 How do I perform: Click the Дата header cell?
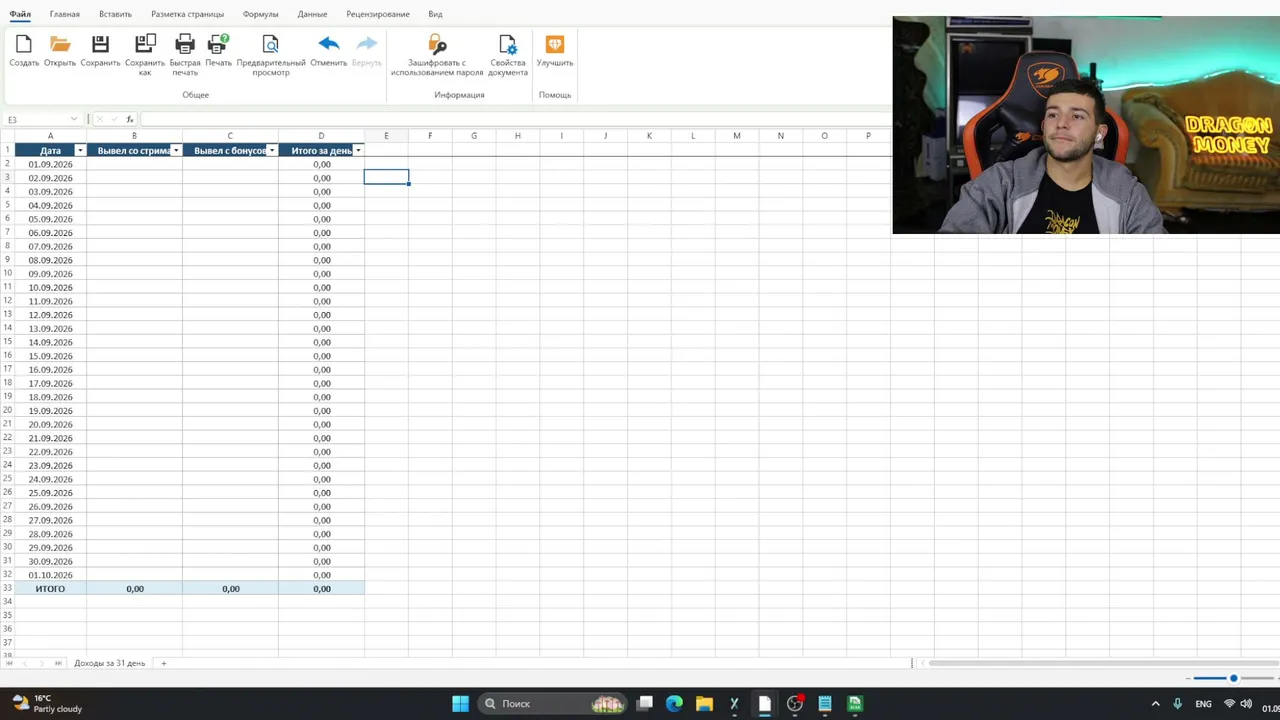click(x=50, y=150)
